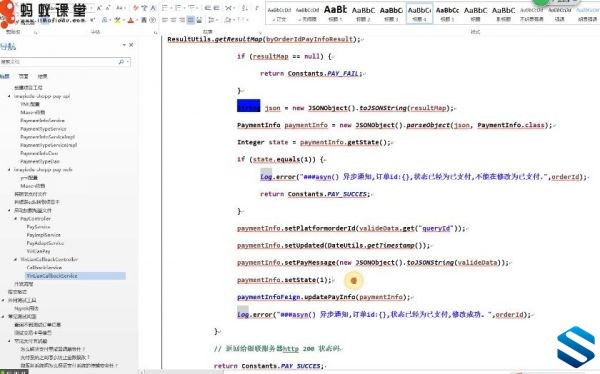Open the font color dropdown arrow

(137, 20)
